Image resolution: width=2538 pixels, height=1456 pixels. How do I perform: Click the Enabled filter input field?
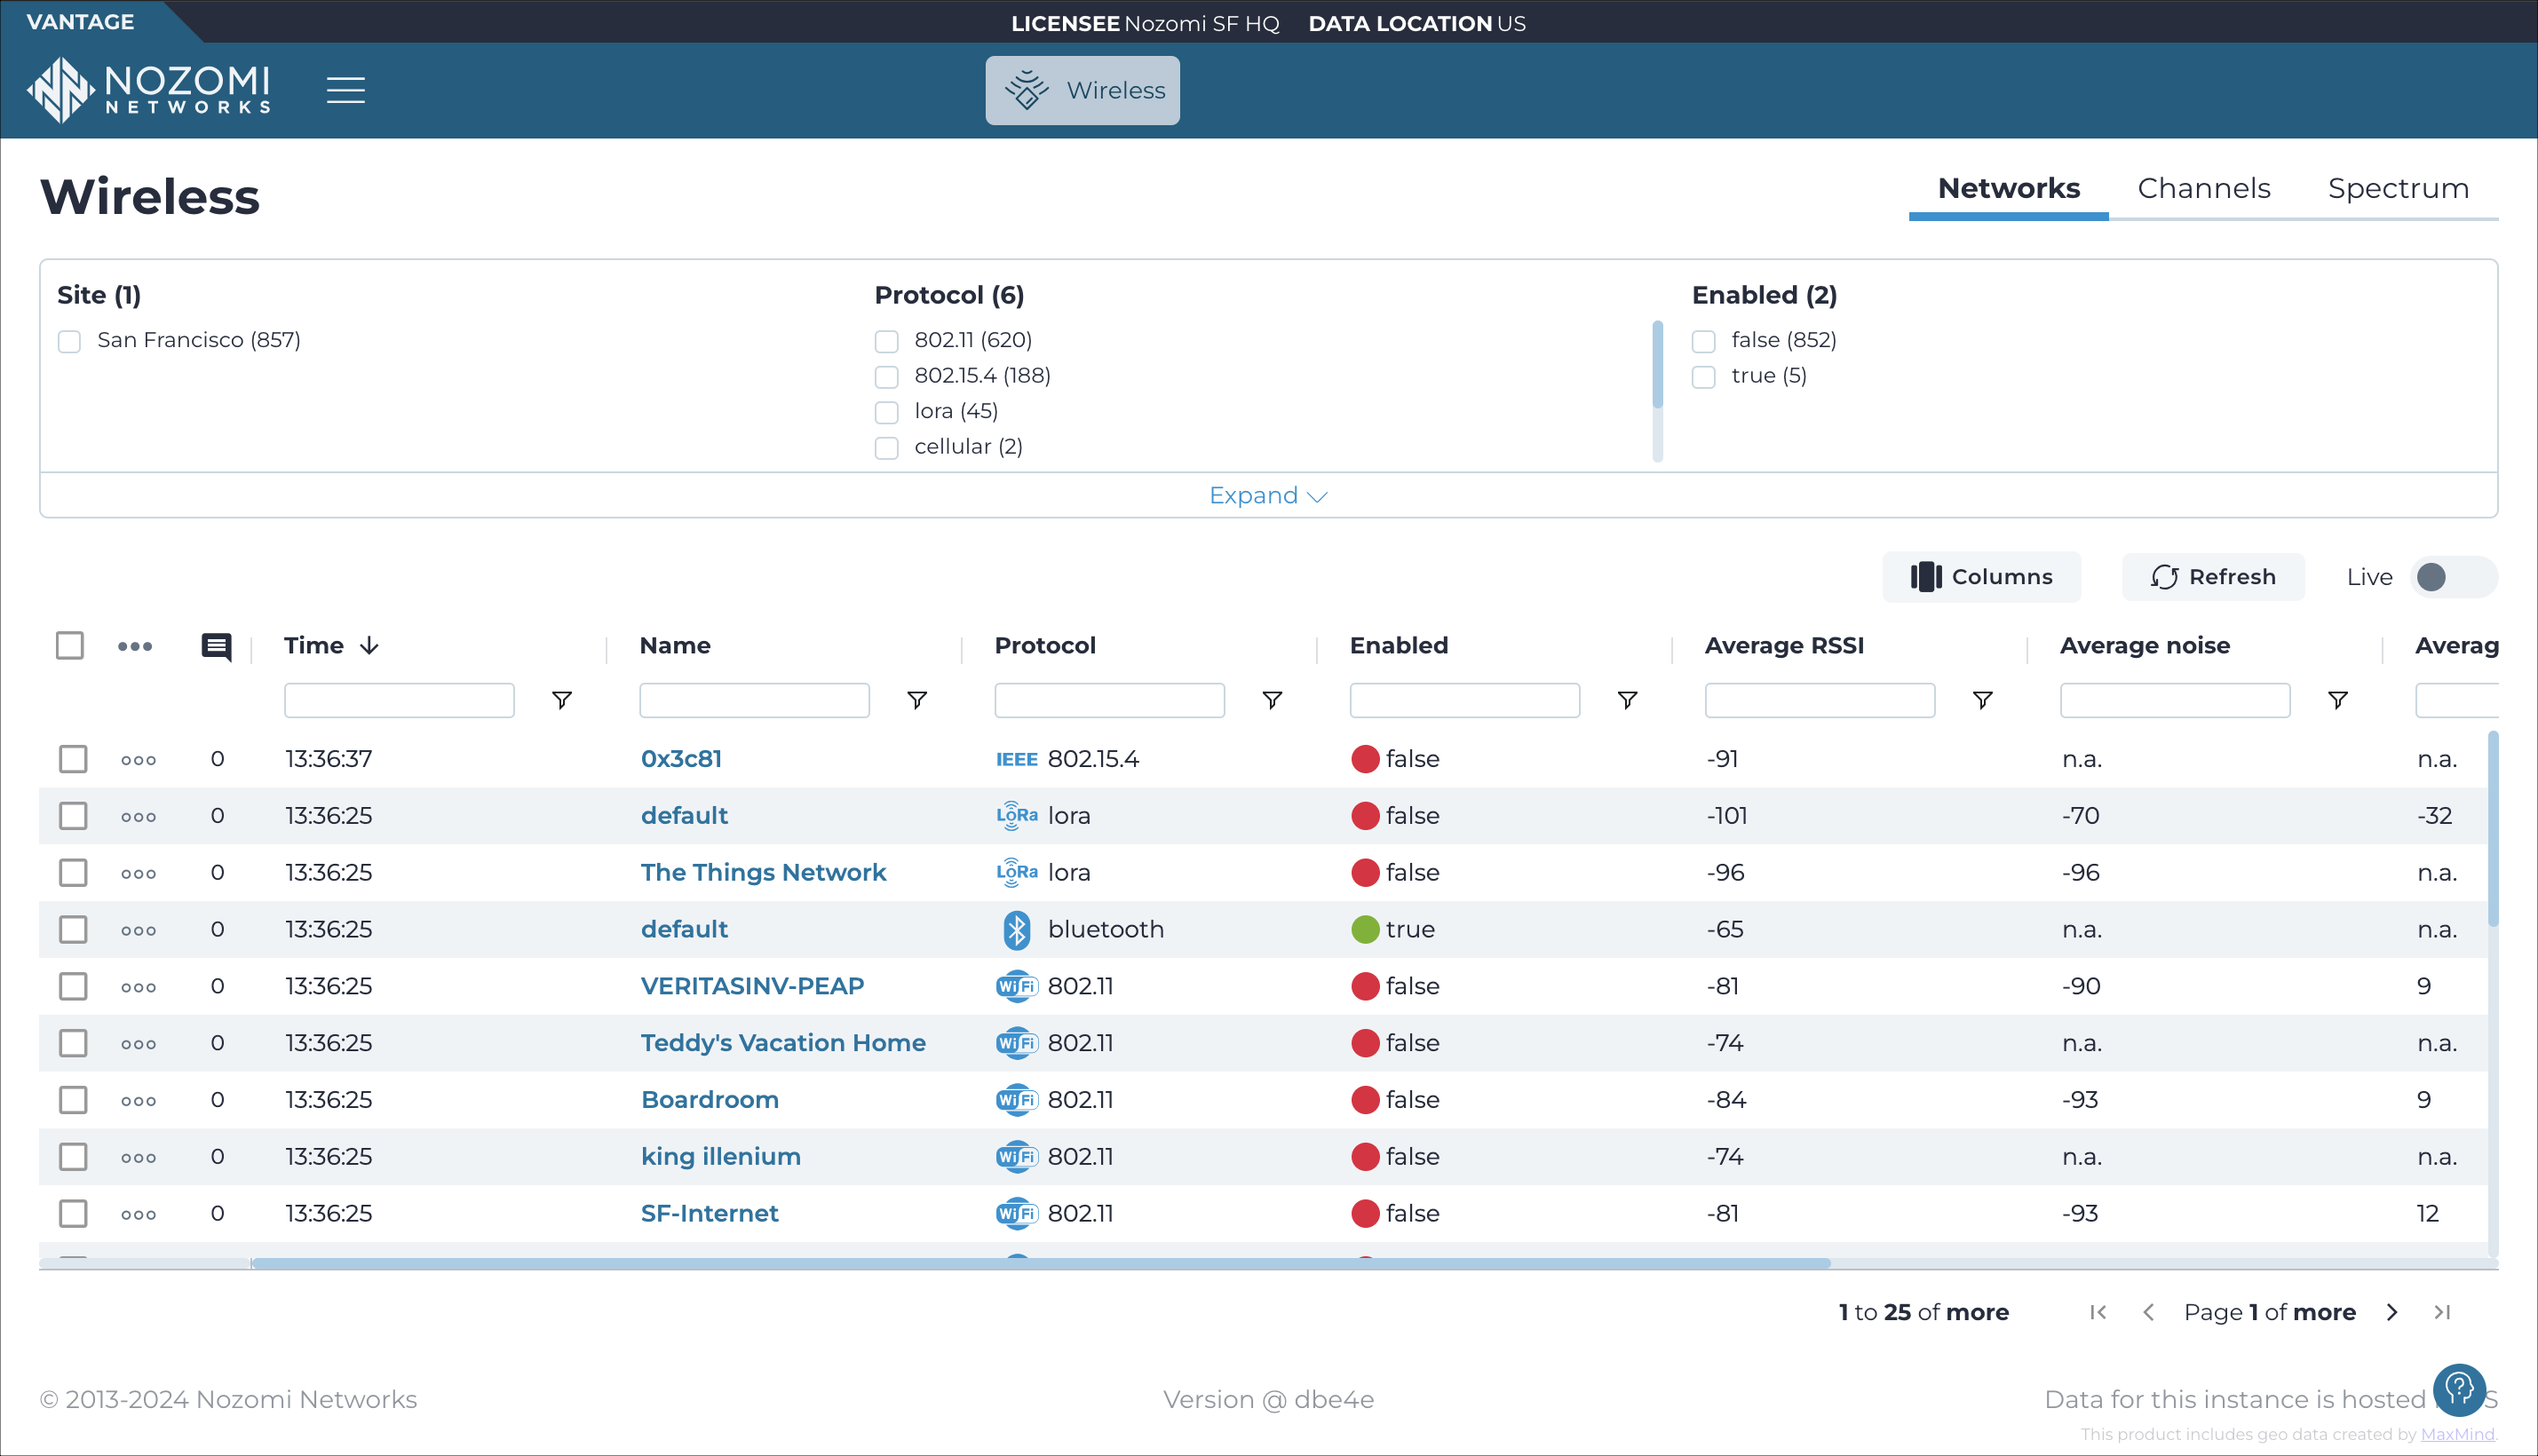point(1464,700)
